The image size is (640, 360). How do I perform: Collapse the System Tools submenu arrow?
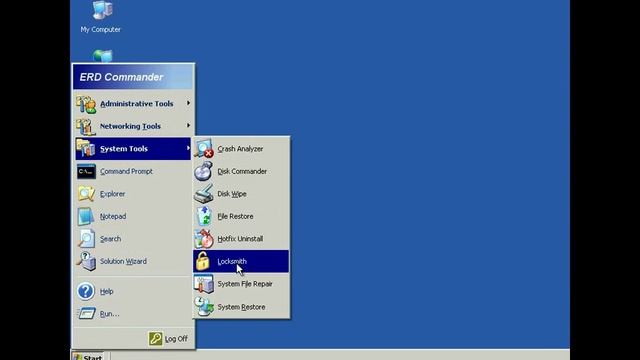pyautogui.click(x=188, y=148)
